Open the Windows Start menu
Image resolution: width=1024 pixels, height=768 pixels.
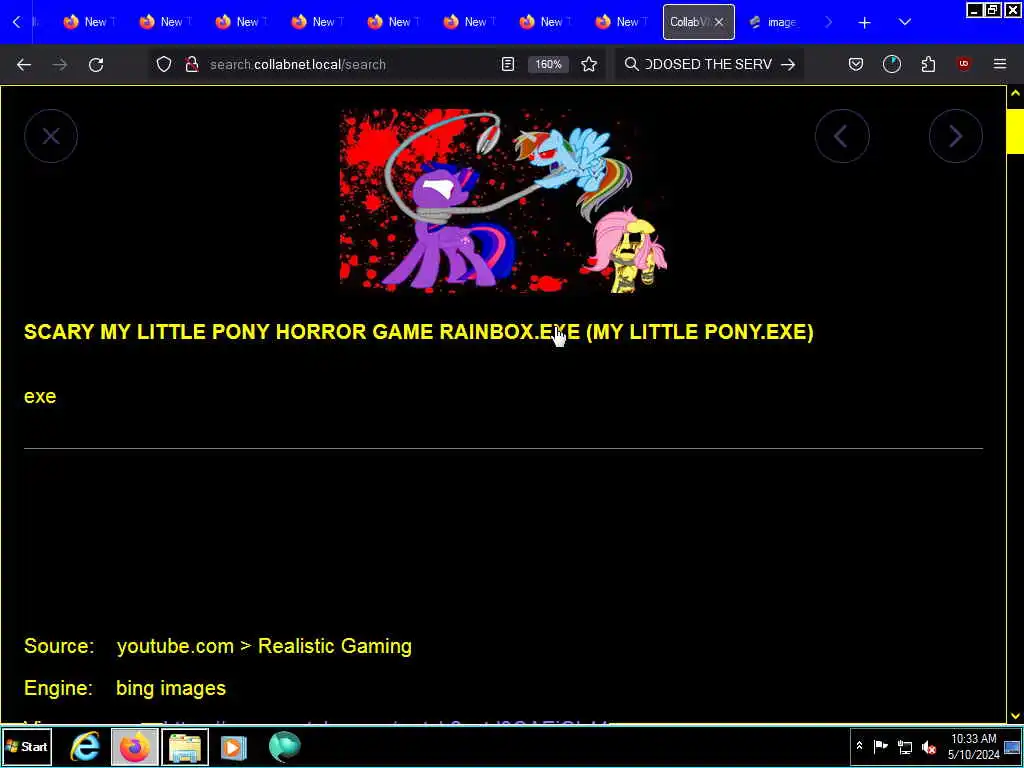27,746
